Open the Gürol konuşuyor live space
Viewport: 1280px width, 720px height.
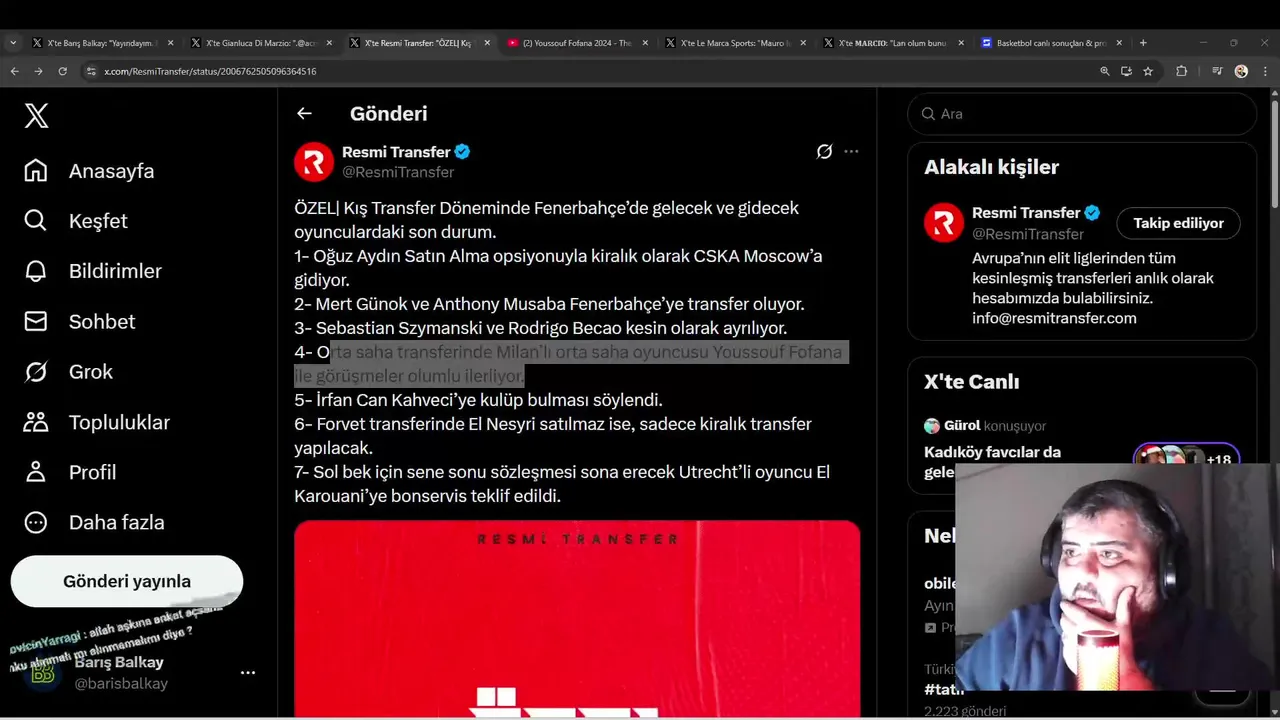pyautogui.click(x=992, y=449)
